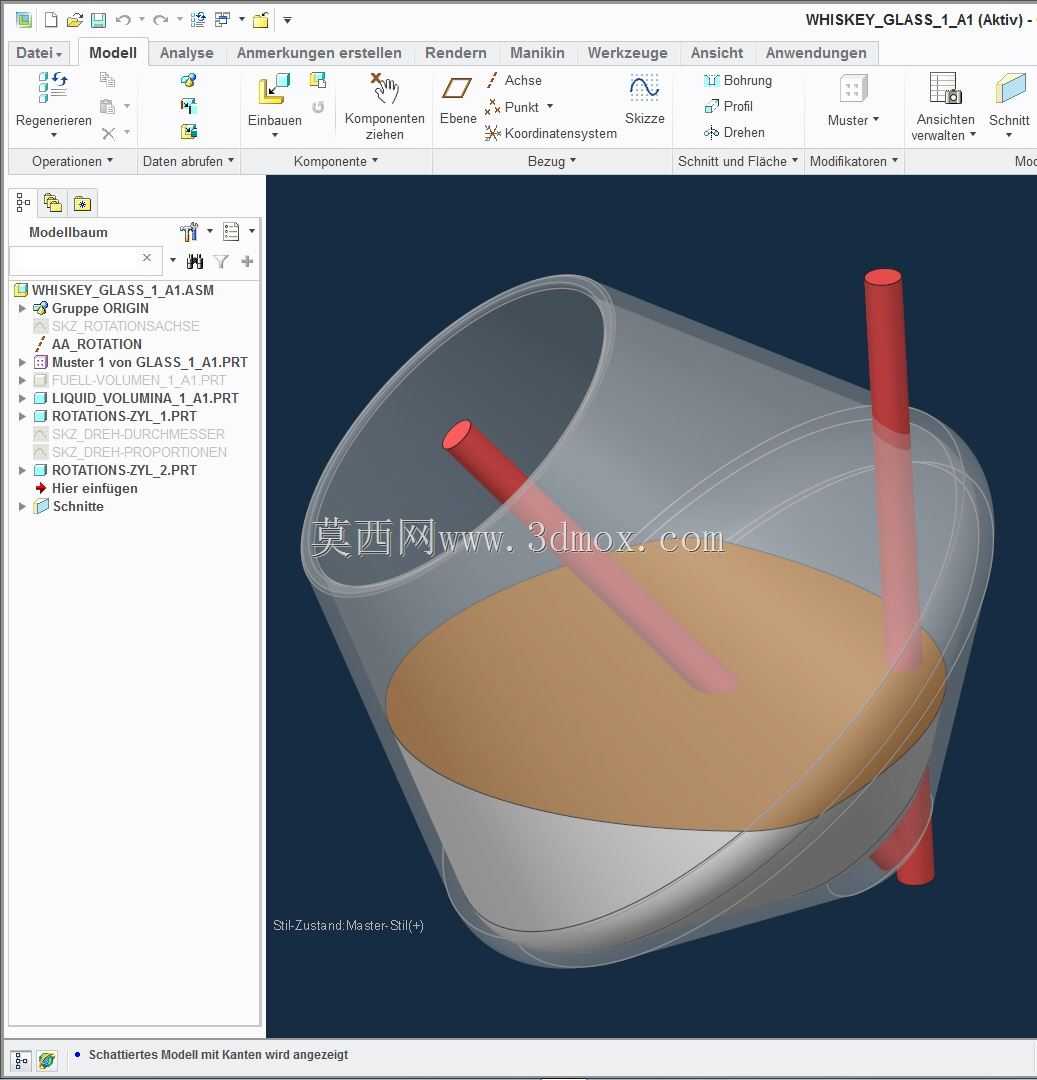Clear the model tree search field

(147, 258)
